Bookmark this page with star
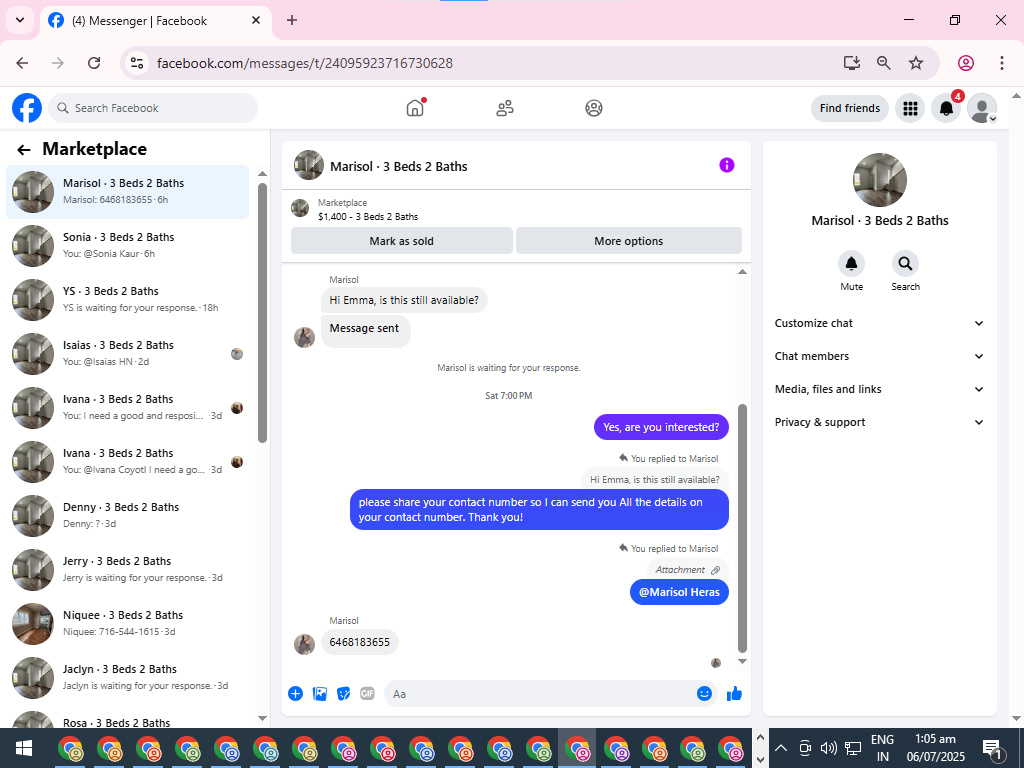The width and height of the screenshot is (1024, 768). (916, 63)
